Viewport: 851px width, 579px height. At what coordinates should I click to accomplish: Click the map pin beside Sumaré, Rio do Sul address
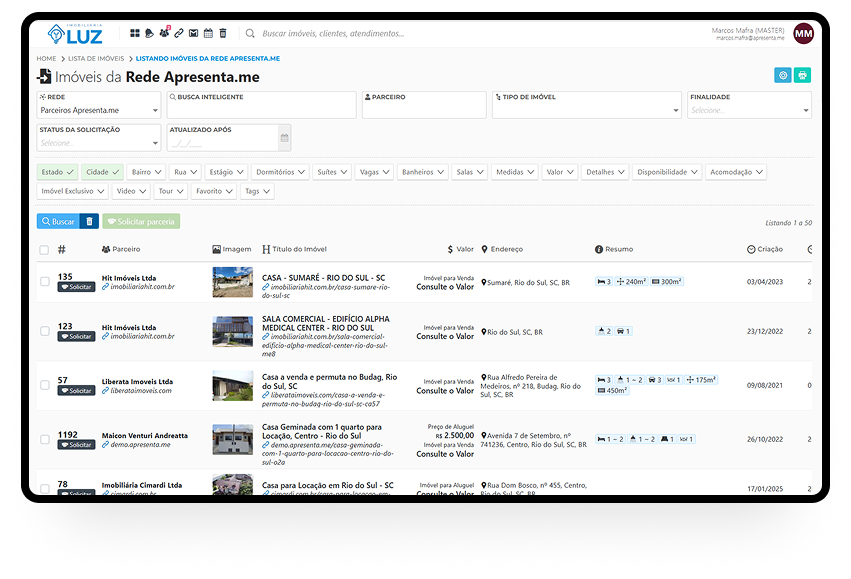(484, 282)
